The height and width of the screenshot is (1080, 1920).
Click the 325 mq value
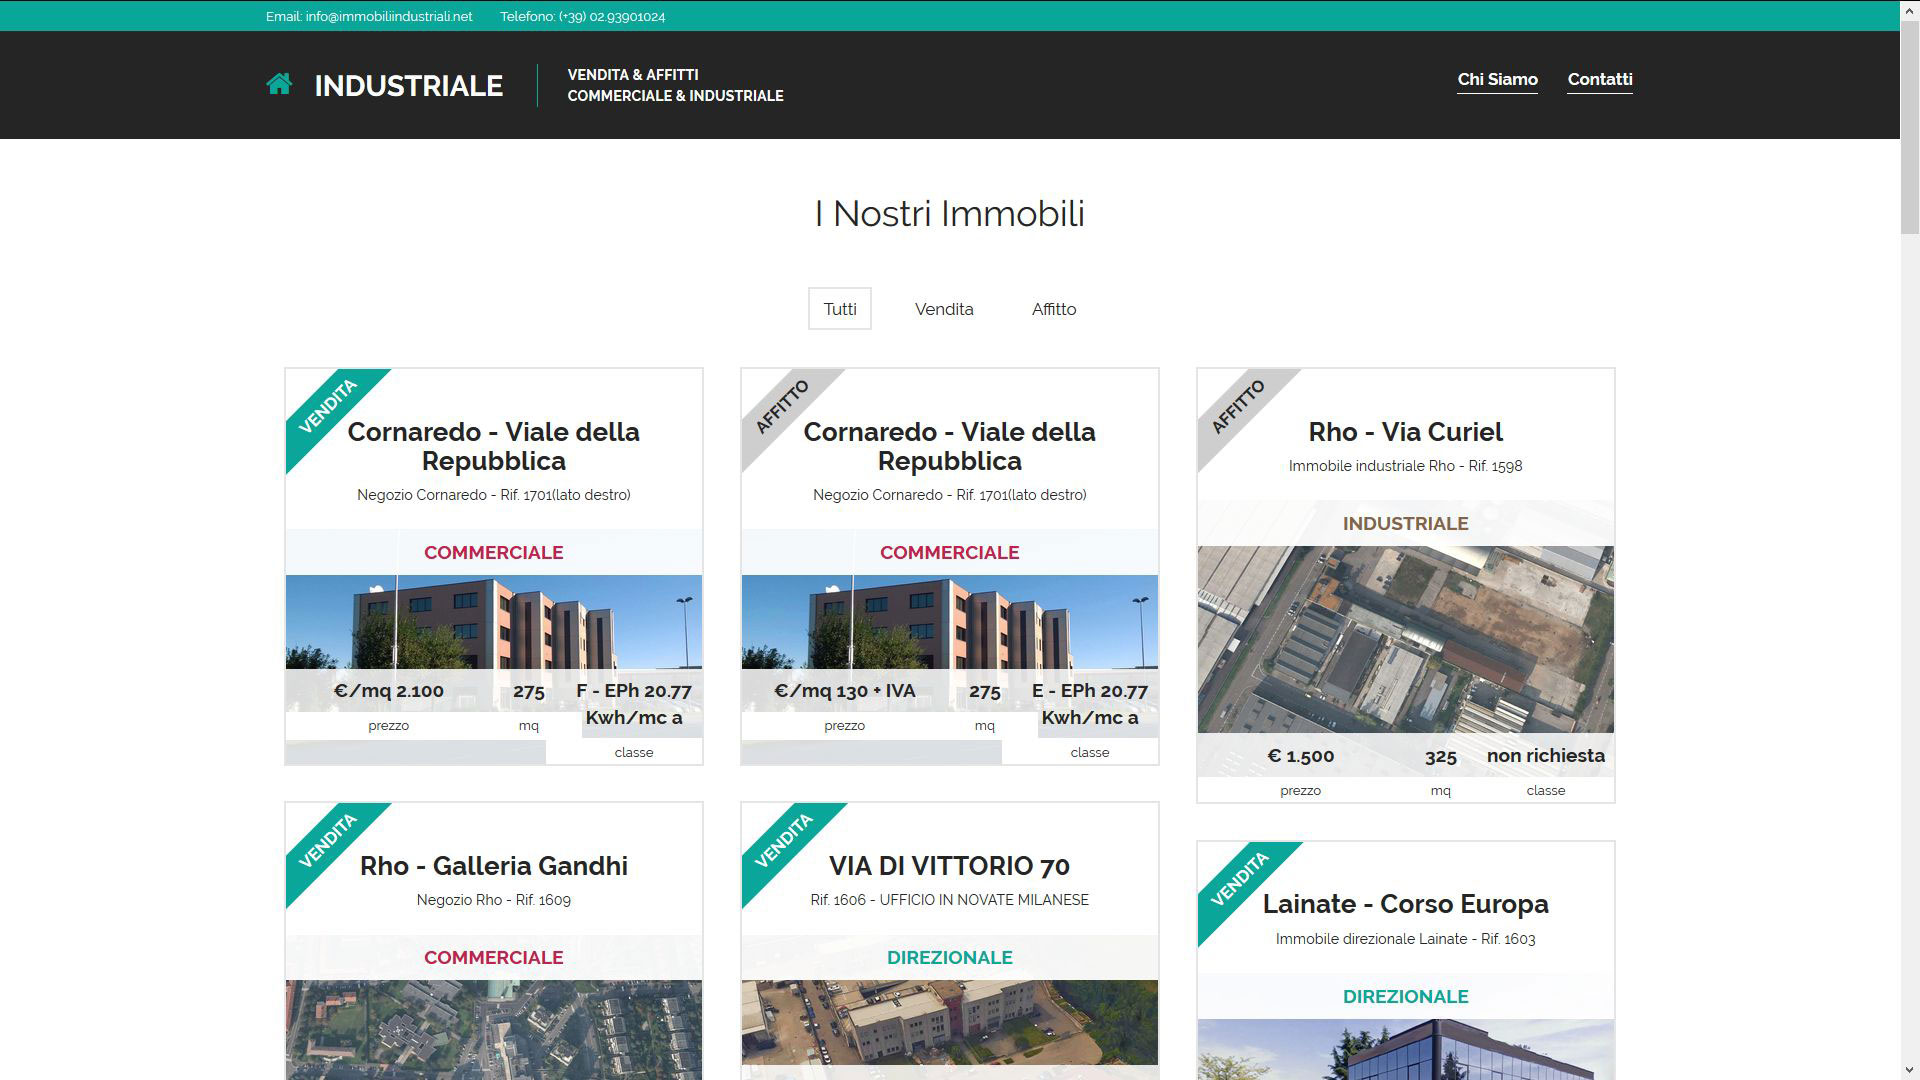(1440, 757)
